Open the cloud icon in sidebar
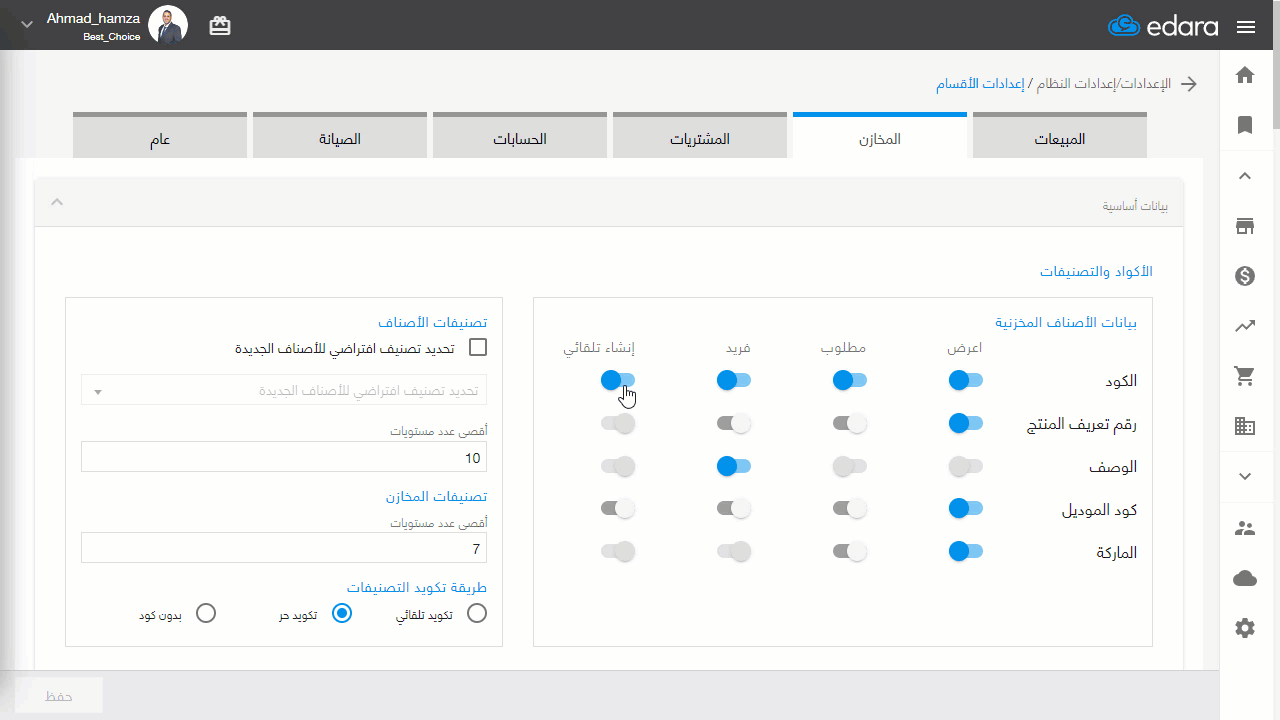The width and height of the screenshot is (1280, 720). tap(1245, 578)
